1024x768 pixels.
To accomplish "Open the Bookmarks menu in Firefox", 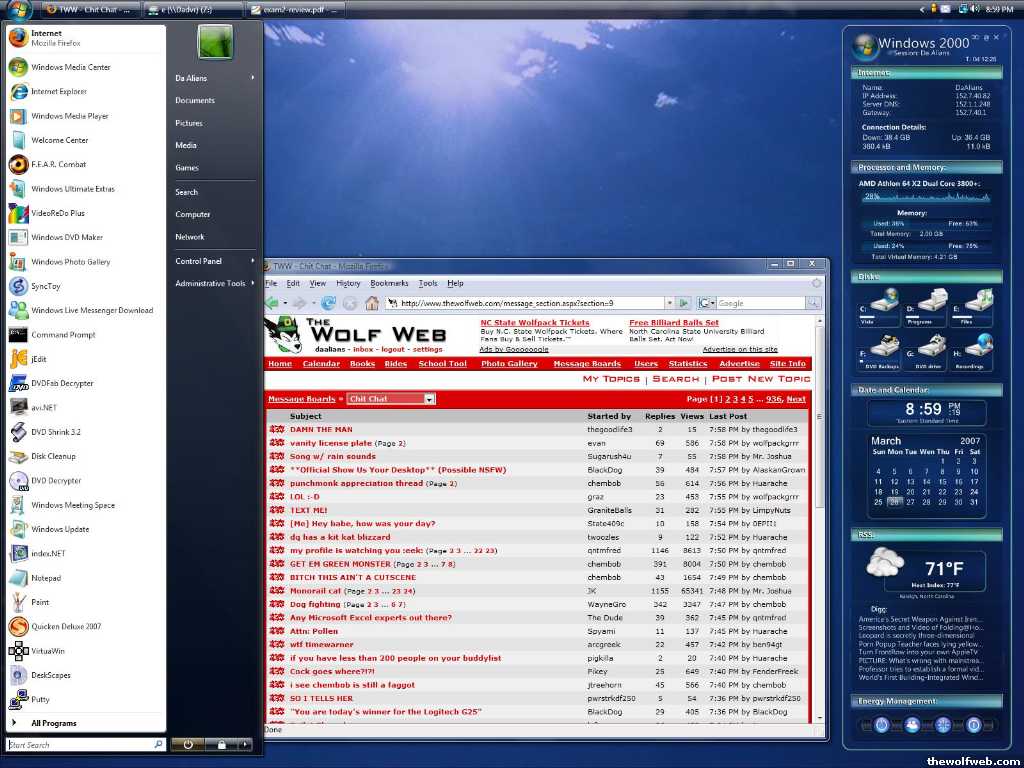I will coord(389,284).
